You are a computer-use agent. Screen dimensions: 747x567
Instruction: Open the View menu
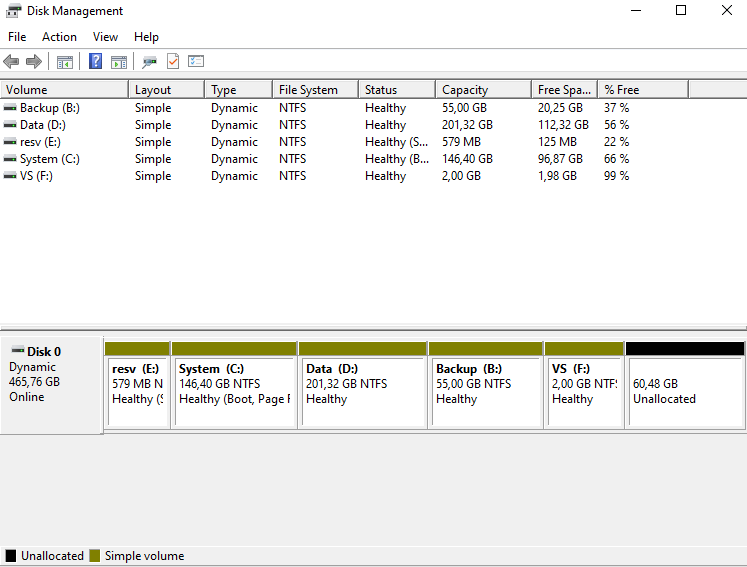(x=105, y=37)
